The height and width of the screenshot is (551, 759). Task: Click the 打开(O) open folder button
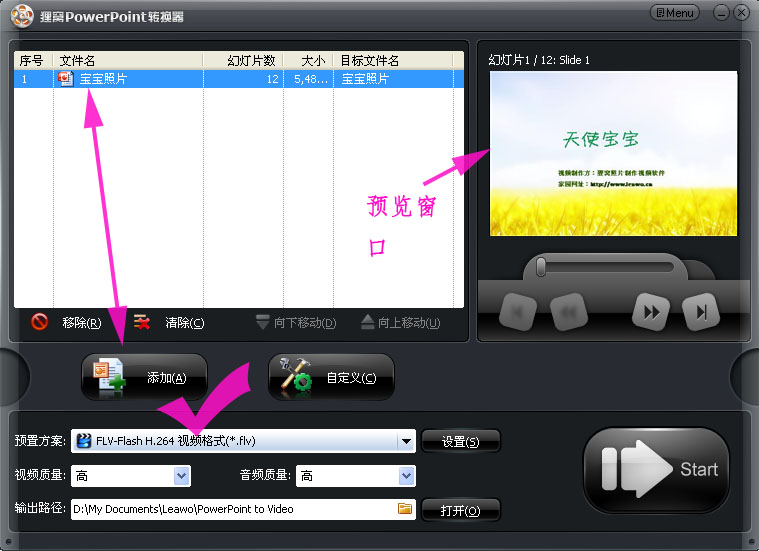(x=460, y=510)
